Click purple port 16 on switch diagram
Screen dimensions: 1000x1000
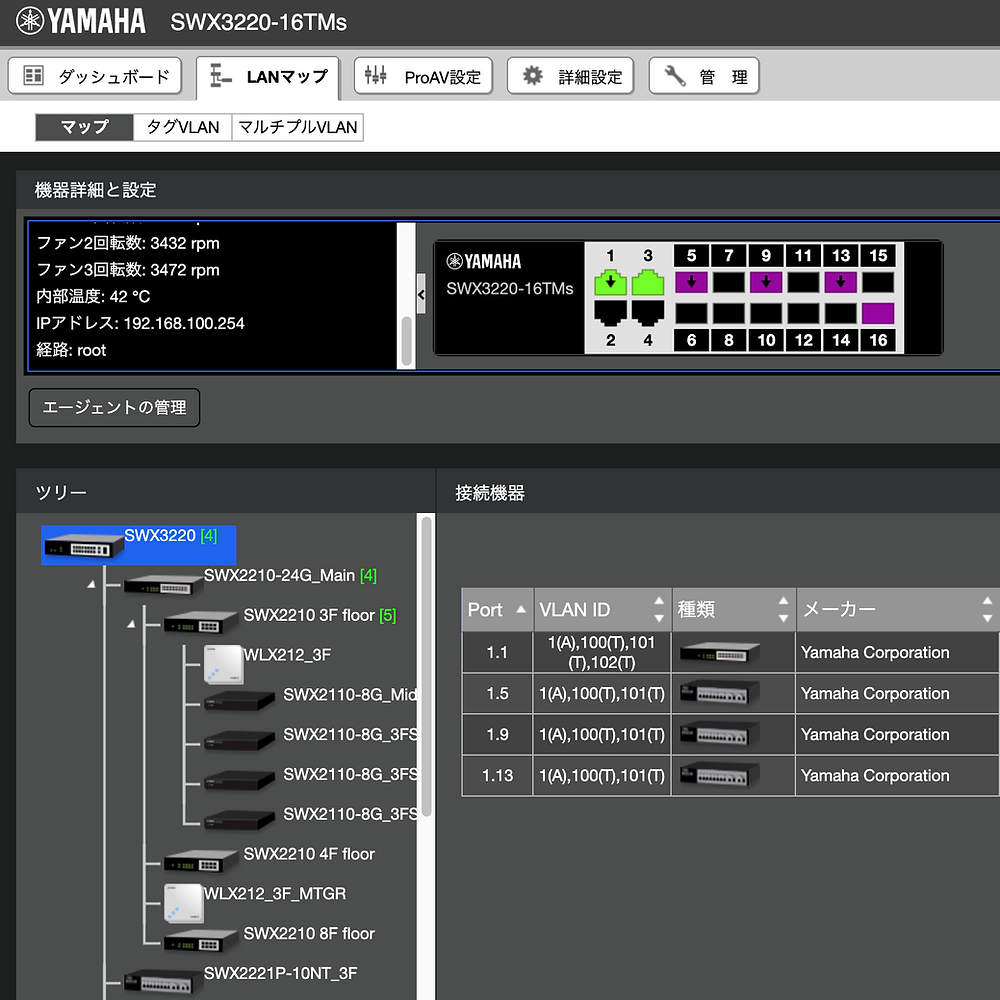pos(878,313)
